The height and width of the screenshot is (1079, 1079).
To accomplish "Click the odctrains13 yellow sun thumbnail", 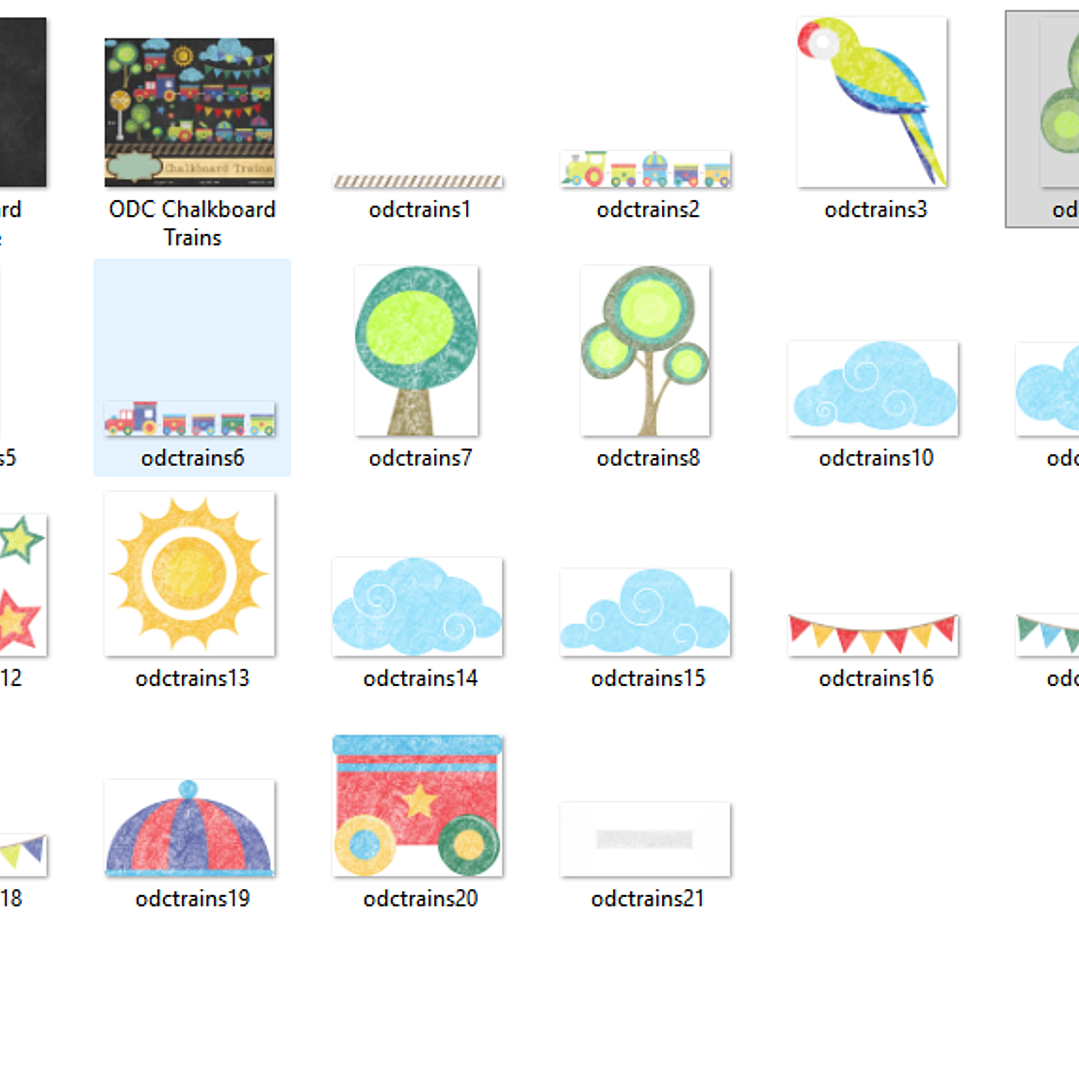I will pyautogui.click(x=189, y=574).
